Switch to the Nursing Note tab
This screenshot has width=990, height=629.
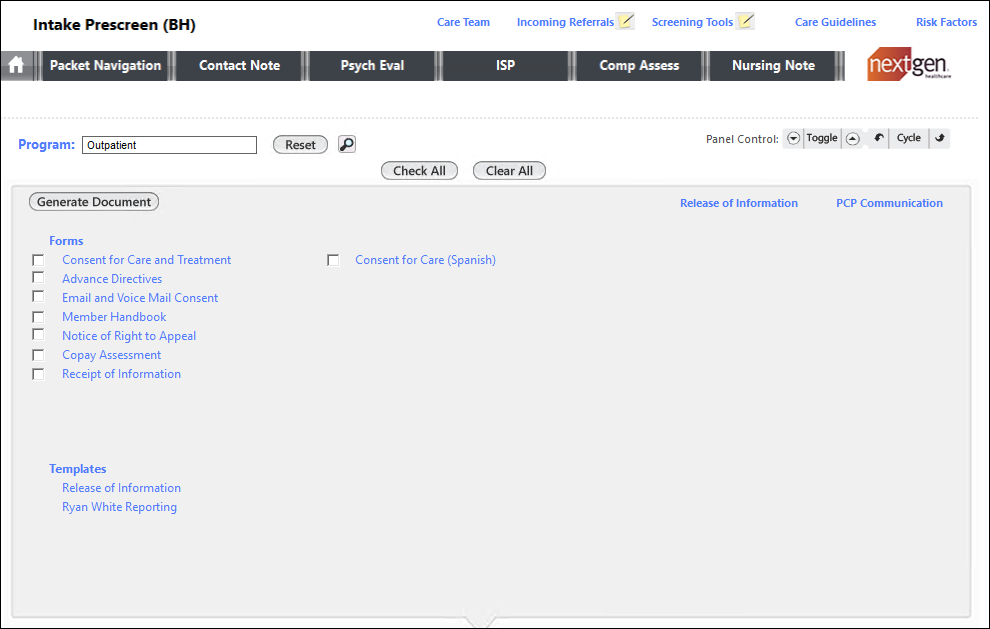[773, 66]
